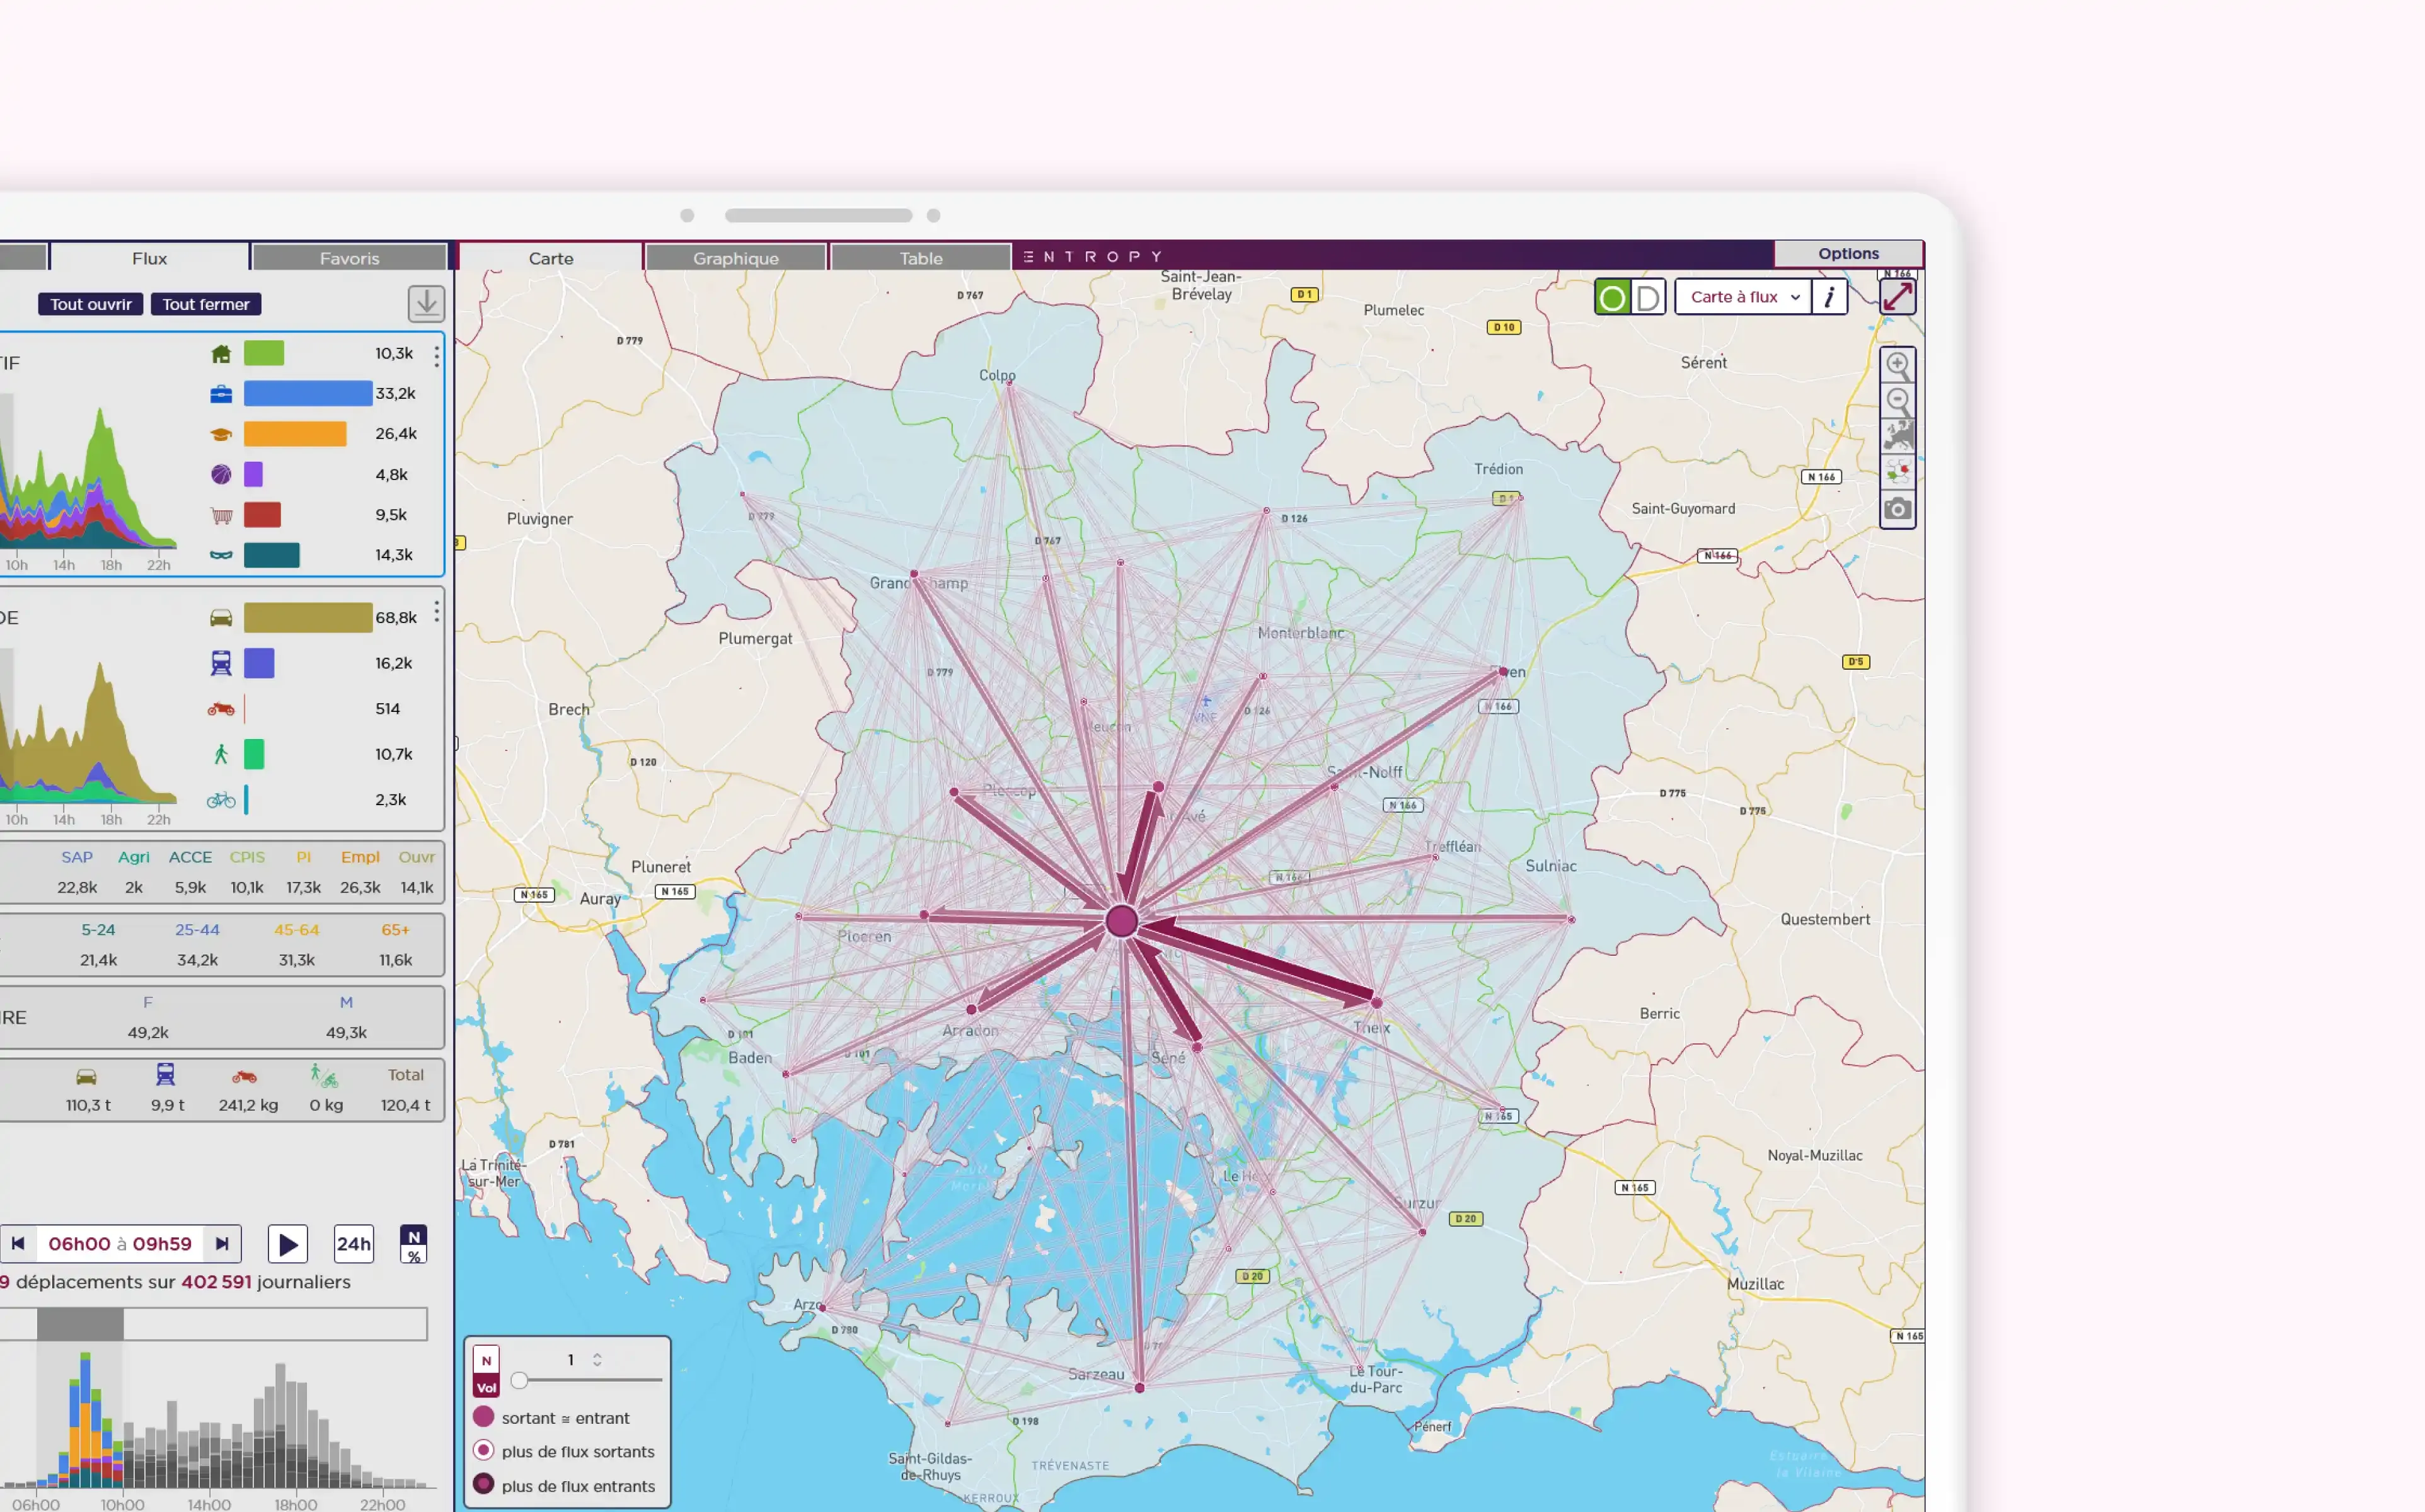This screenshot has height=1512, width=2425.
Task: Switch to the Graphique tab
Action: coord(735,258)
